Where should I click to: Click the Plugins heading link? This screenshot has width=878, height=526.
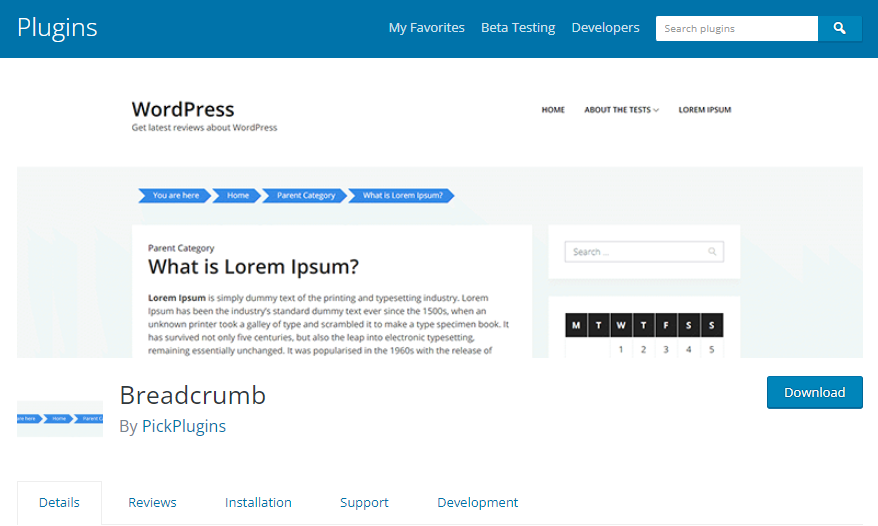point(57,27)
